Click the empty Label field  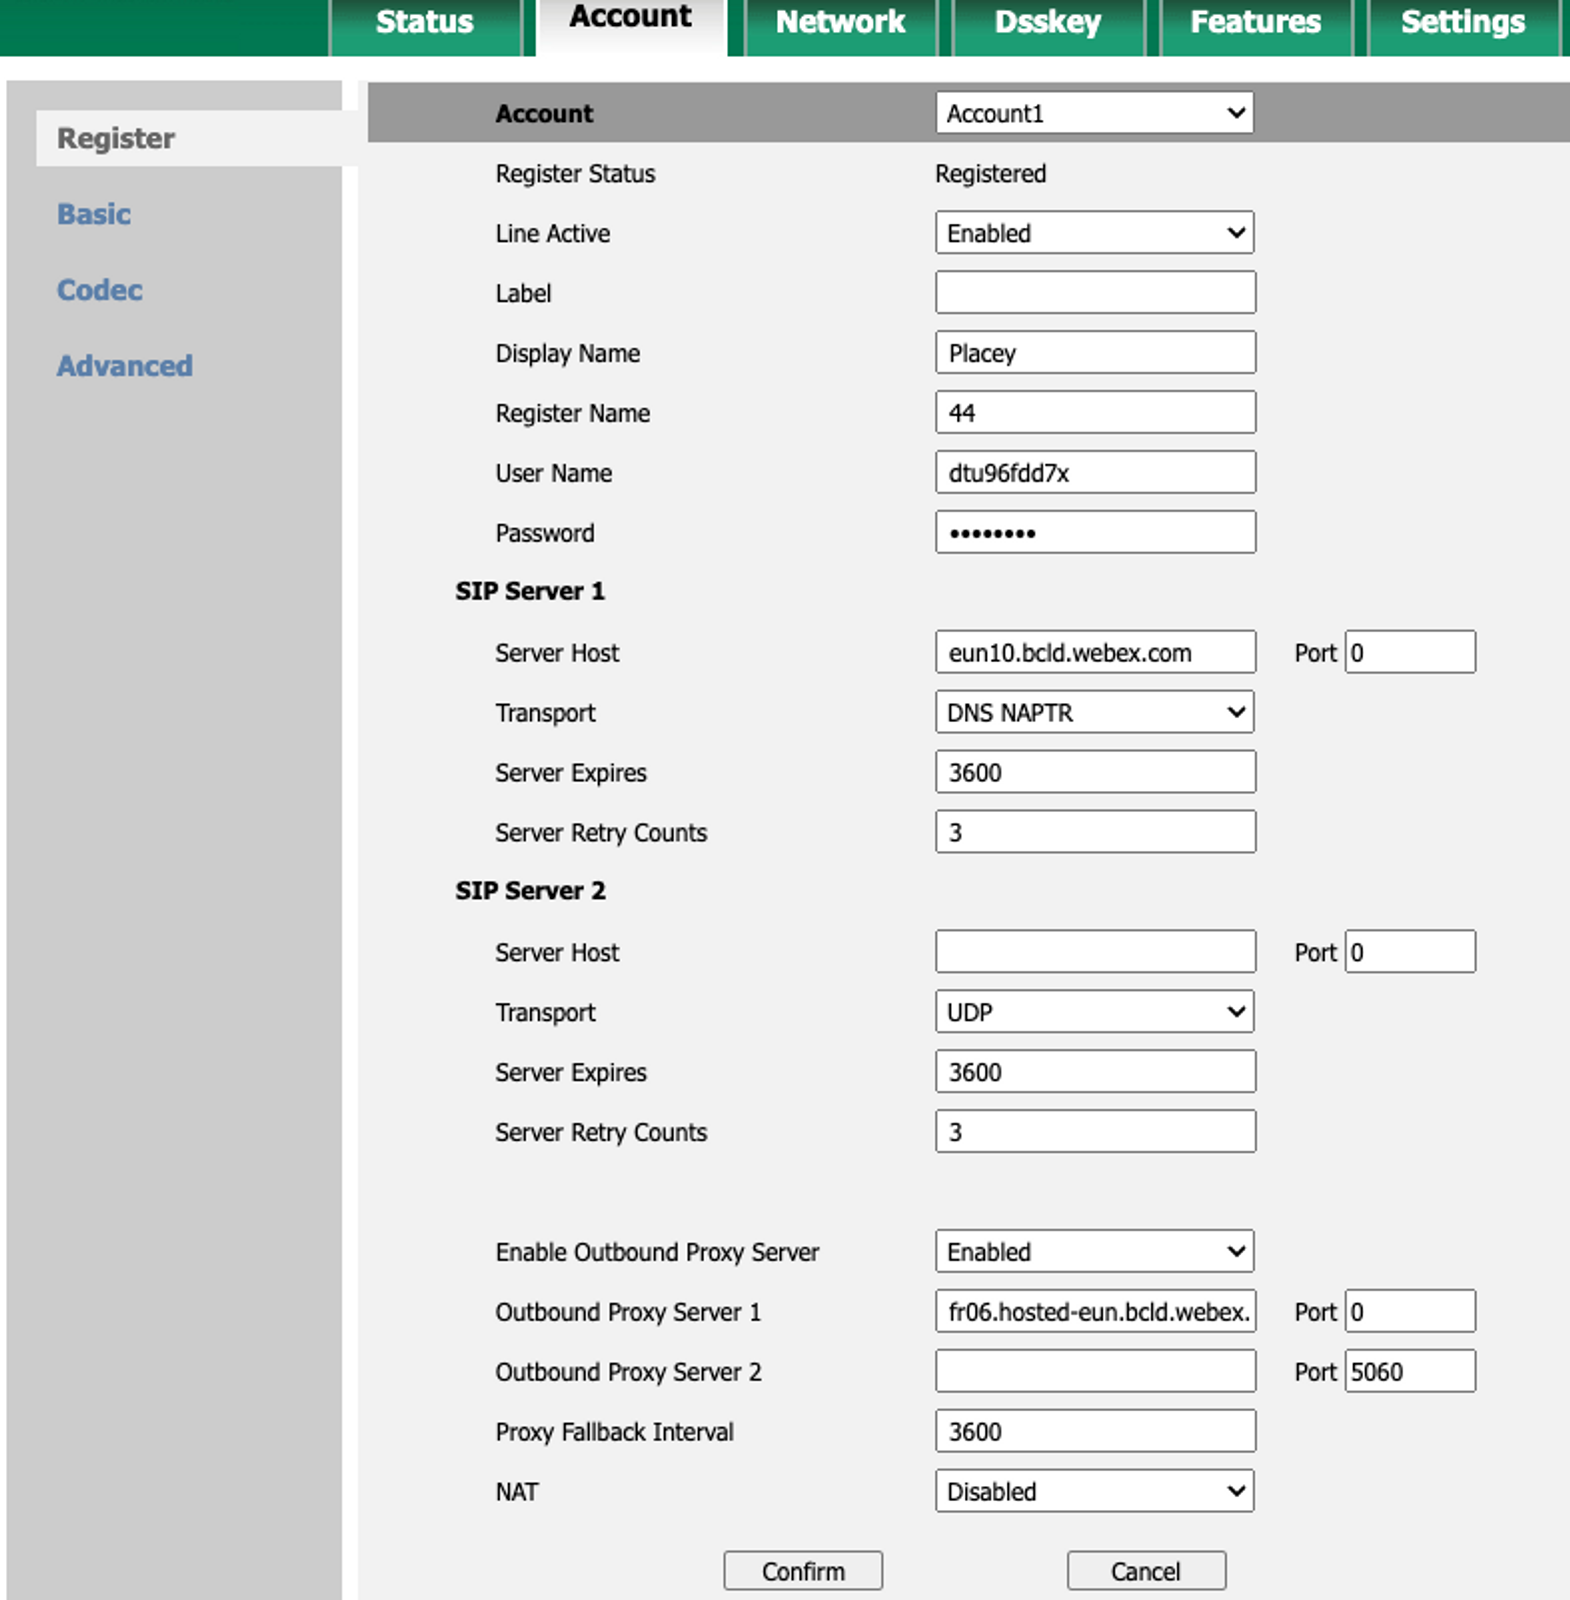click(x=1096, y=293)
